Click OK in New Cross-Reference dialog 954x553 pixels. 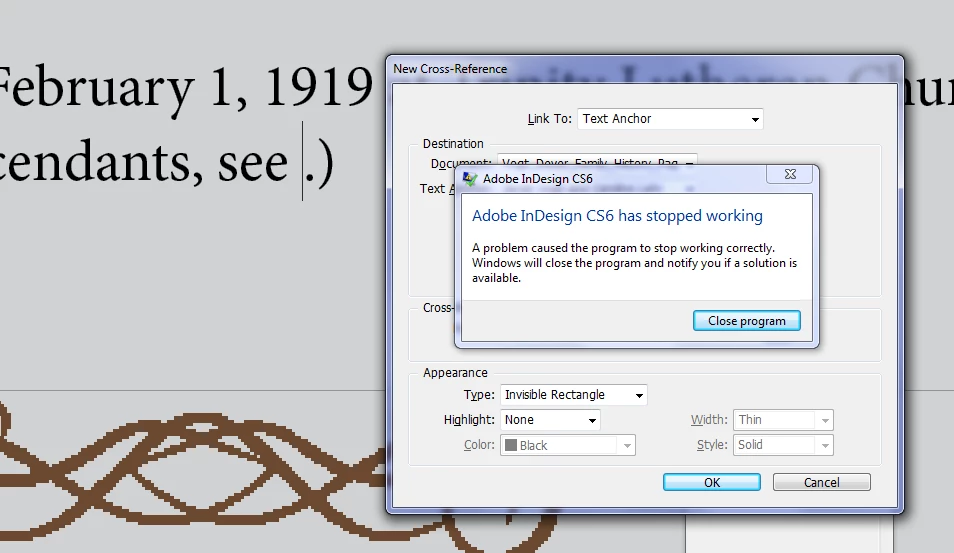pos(712,482)
